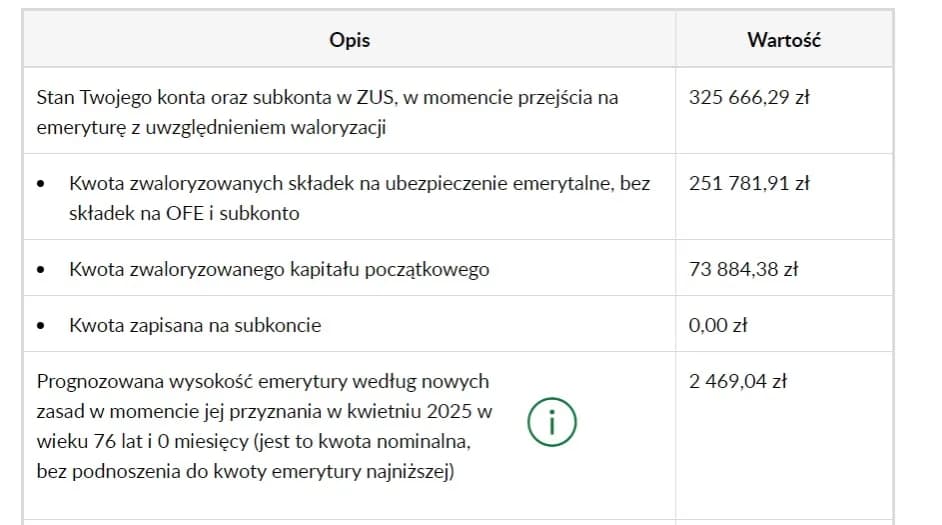Viewport: 942px width, 525px height.
Task: Select the 251 781,91 zł value
Action: point(749,184)
